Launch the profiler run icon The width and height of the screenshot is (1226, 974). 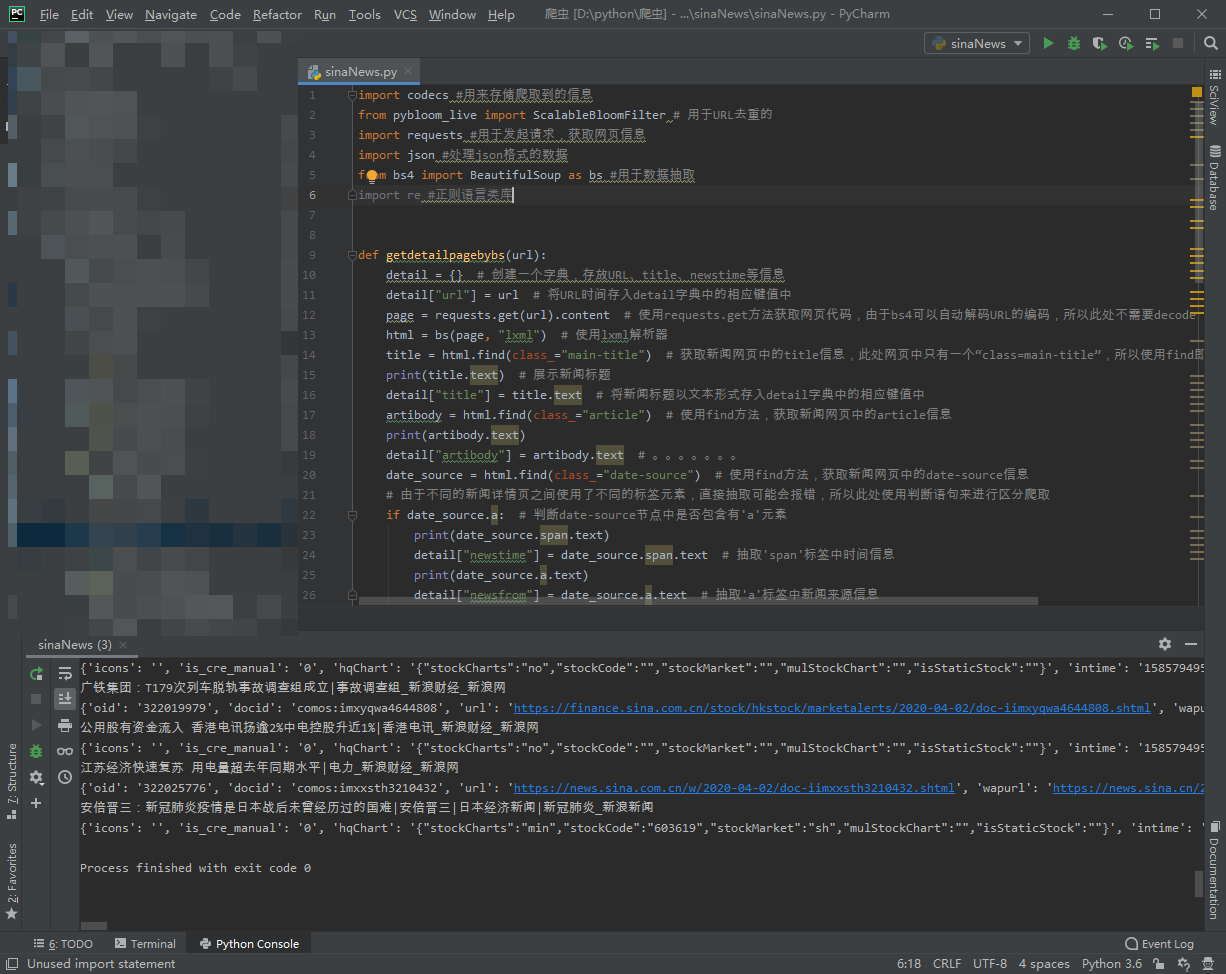point(1126,43)
